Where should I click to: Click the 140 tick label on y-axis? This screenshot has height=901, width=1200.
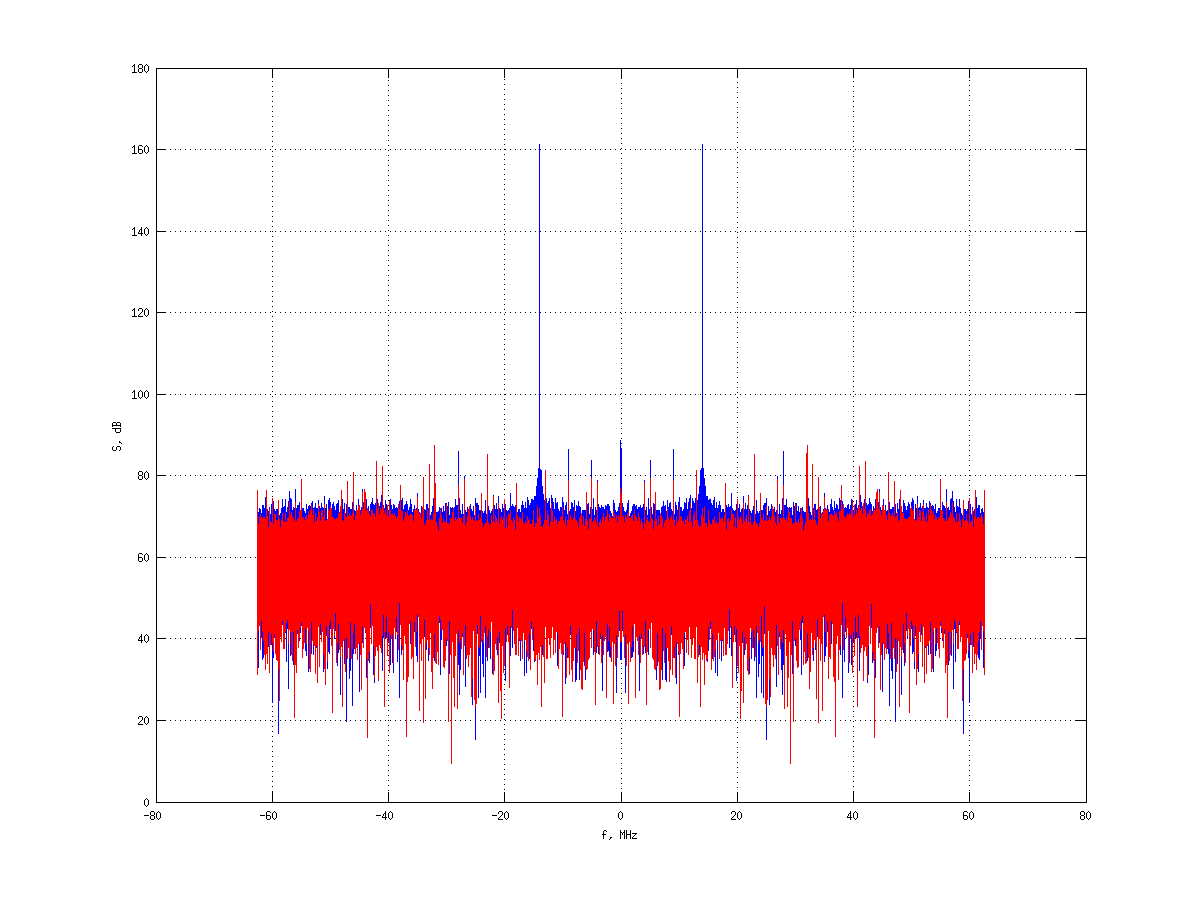coord(140,232)
